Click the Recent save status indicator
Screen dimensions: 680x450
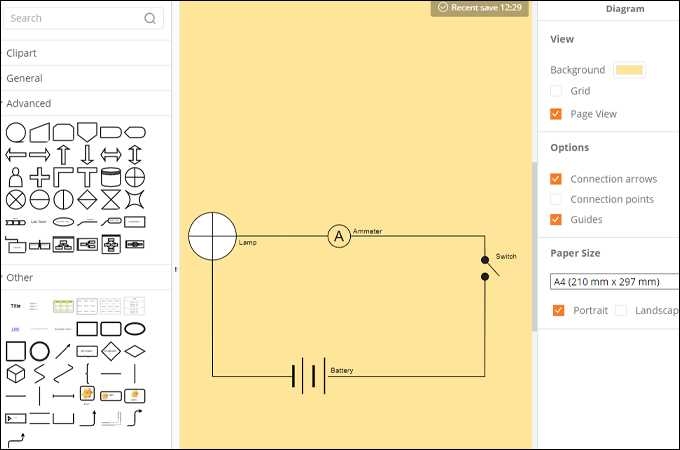click(x=480, y=8)
